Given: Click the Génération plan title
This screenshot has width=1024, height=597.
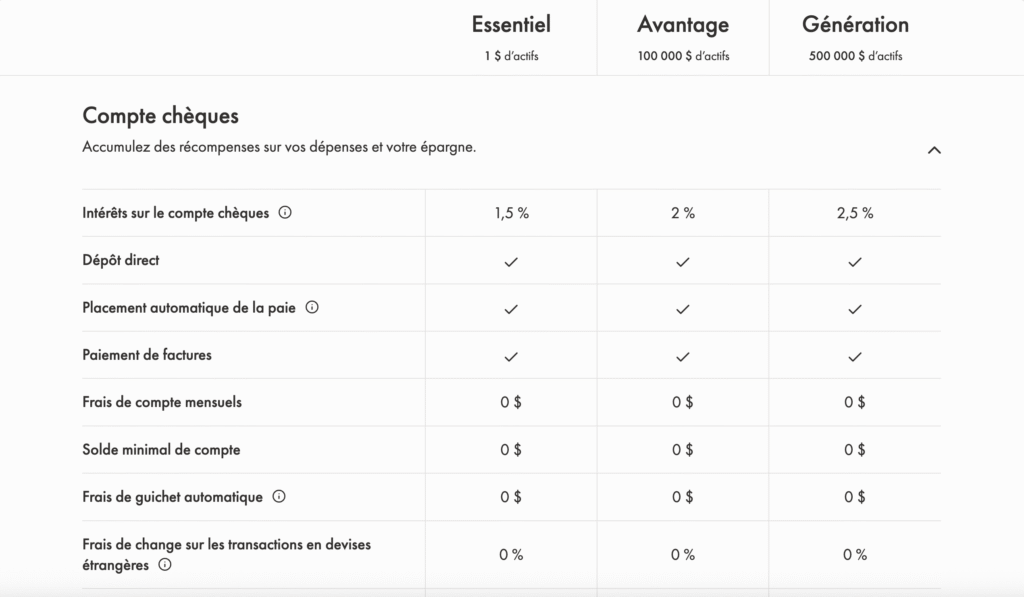Looking at the screenshot, I should tap(856, 23).
